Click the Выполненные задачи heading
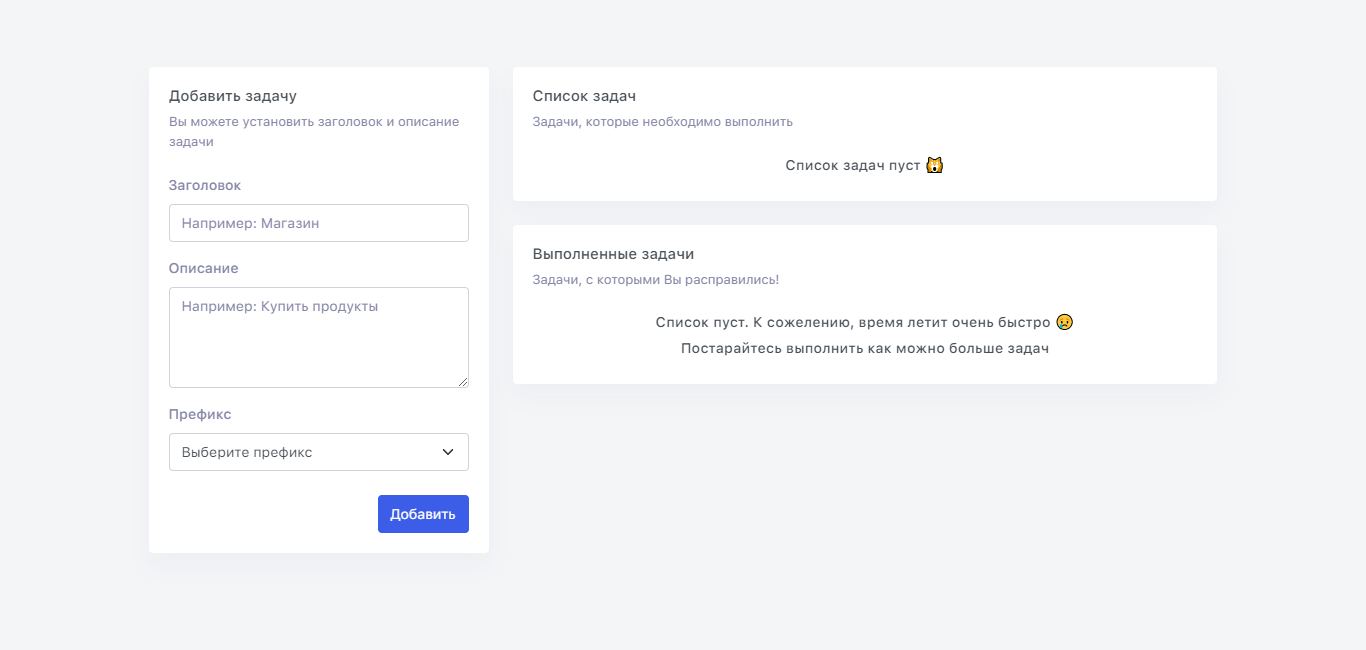 click(613, 254)
